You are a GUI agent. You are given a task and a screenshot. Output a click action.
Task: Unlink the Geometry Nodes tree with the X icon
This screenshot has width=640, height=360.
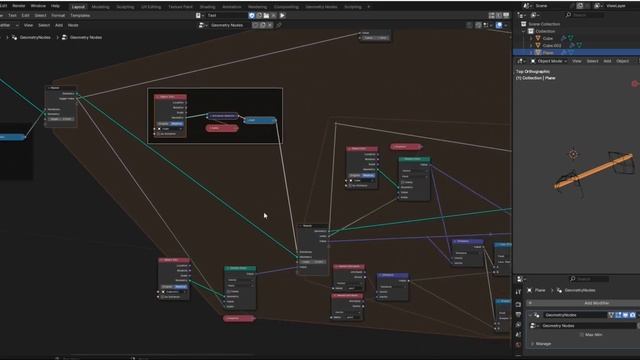coord(270,25)
